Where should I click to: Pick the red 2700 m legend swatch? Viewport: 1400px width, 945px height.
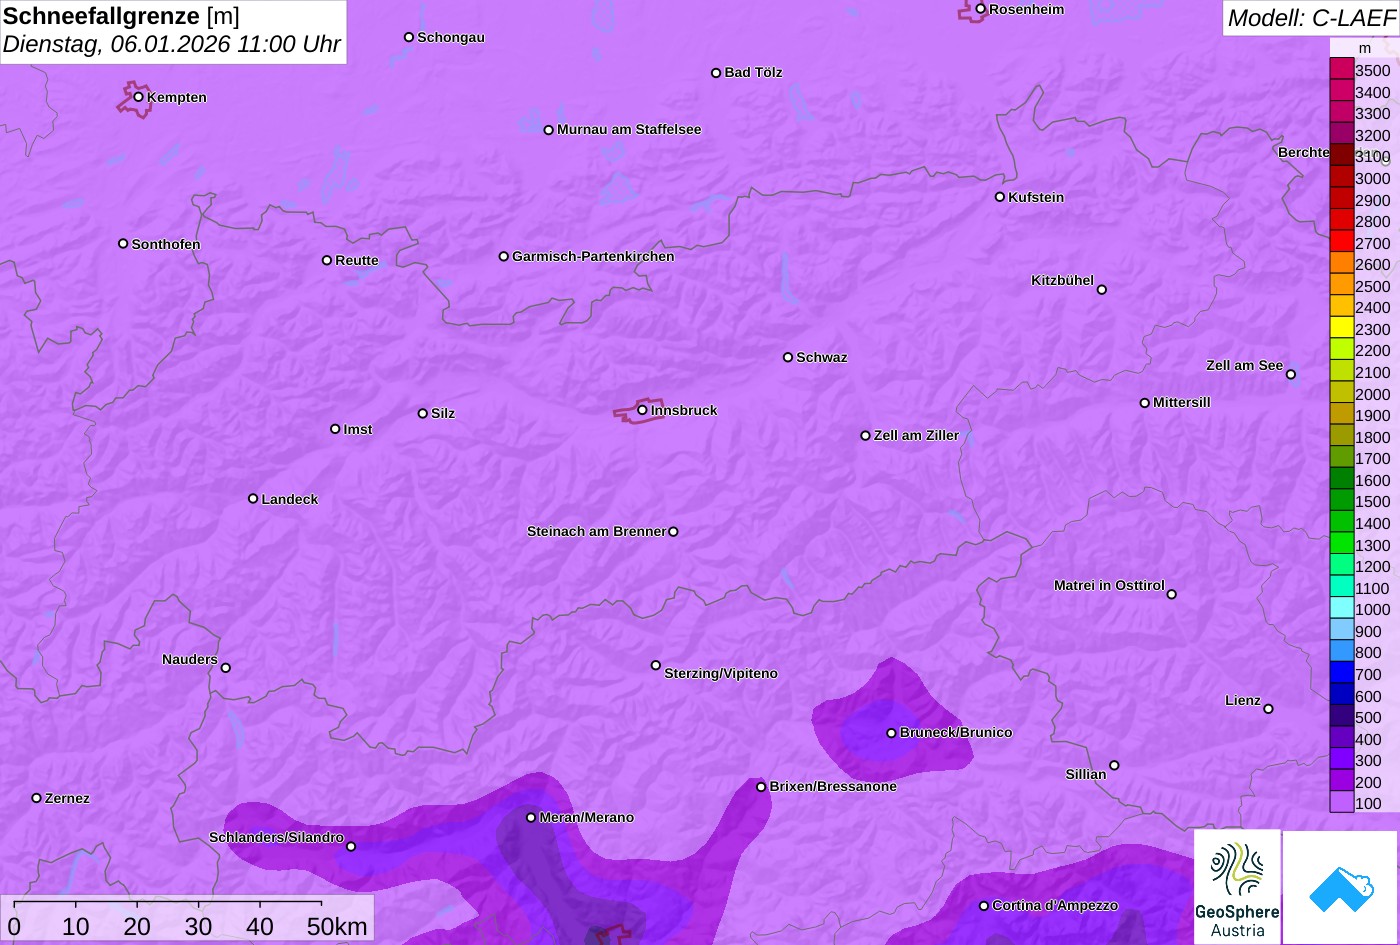tap(1342, 242)
